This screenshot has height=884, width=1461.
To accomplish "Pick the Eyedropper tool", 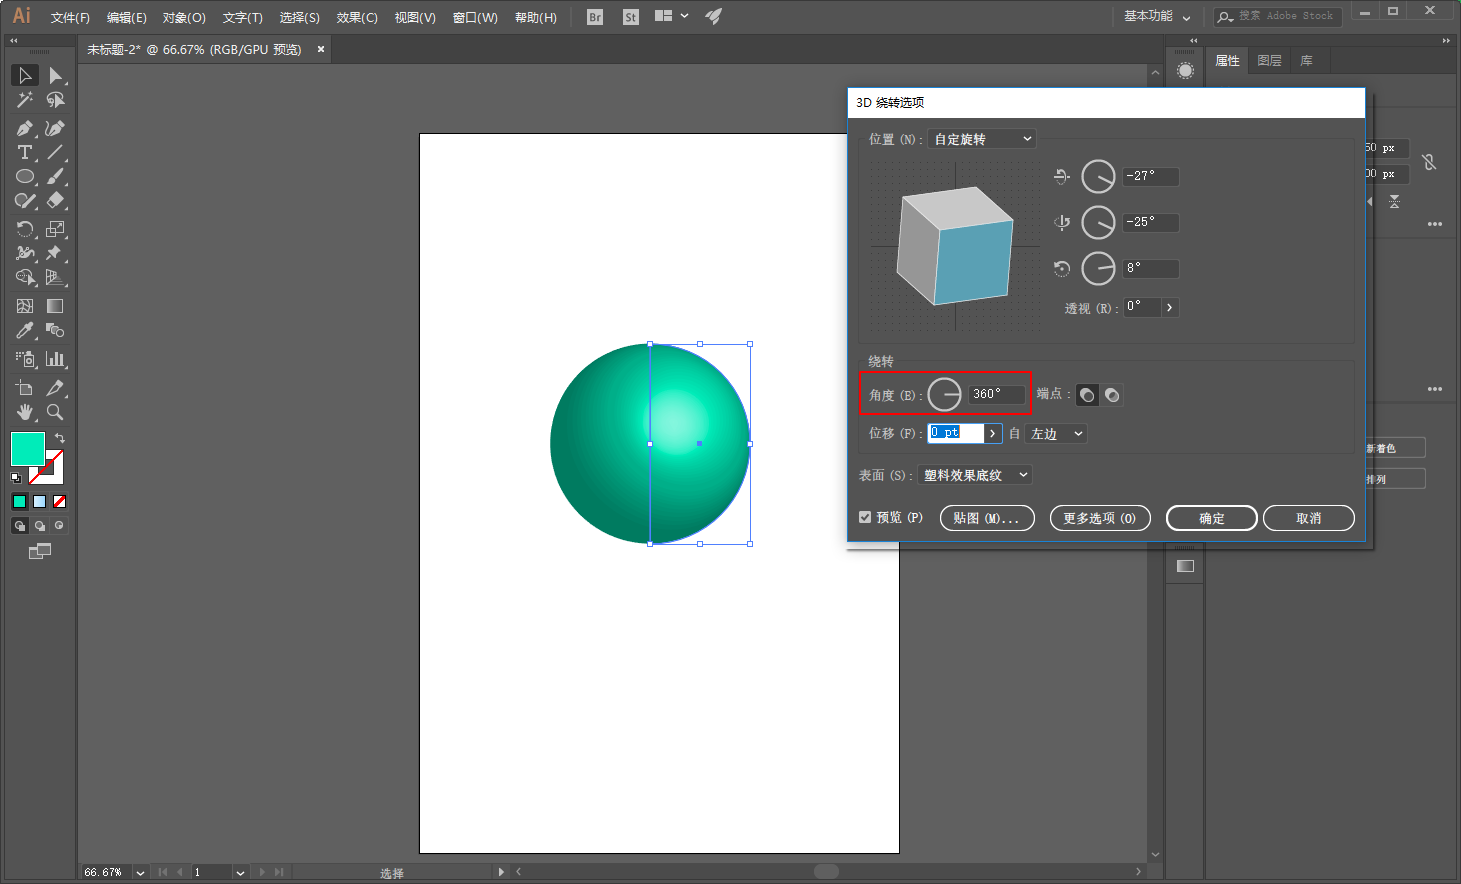I will tap(25, 330).
